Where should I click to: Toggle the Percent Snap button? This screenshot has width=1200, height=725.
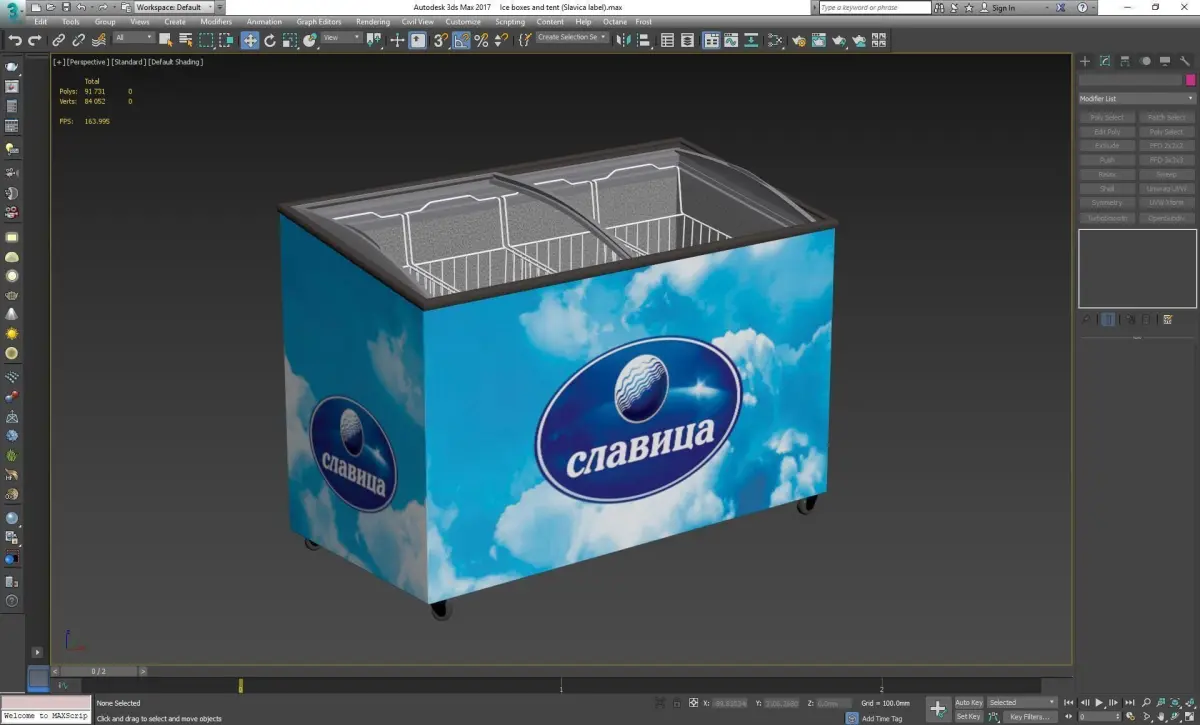tap(481, 41)
